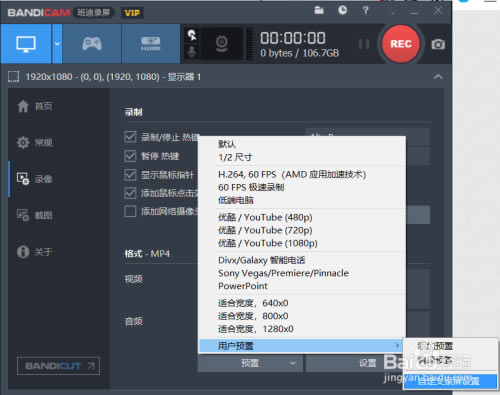
Task: Open the output folder icon in title bar
Action: click(319, 10)
